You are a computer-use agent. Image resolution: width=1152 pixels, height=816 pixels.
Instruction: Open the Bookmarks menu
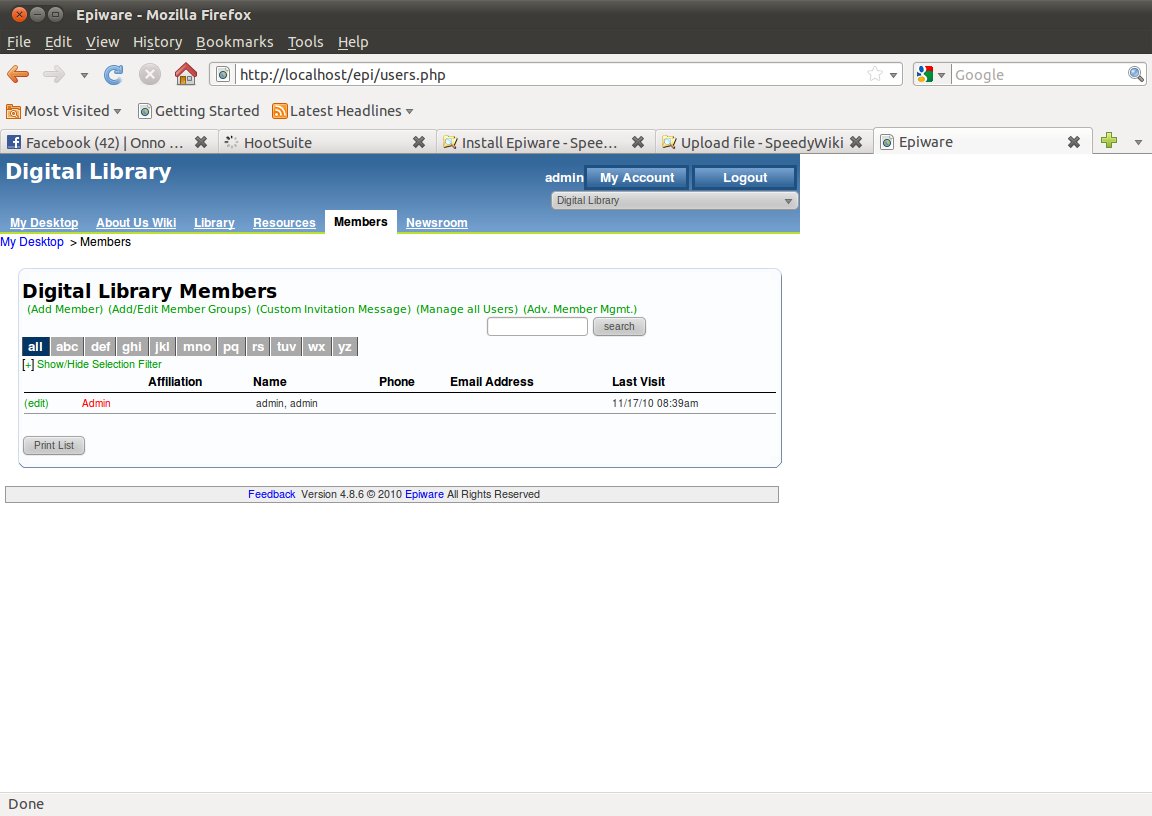(234, 42)
